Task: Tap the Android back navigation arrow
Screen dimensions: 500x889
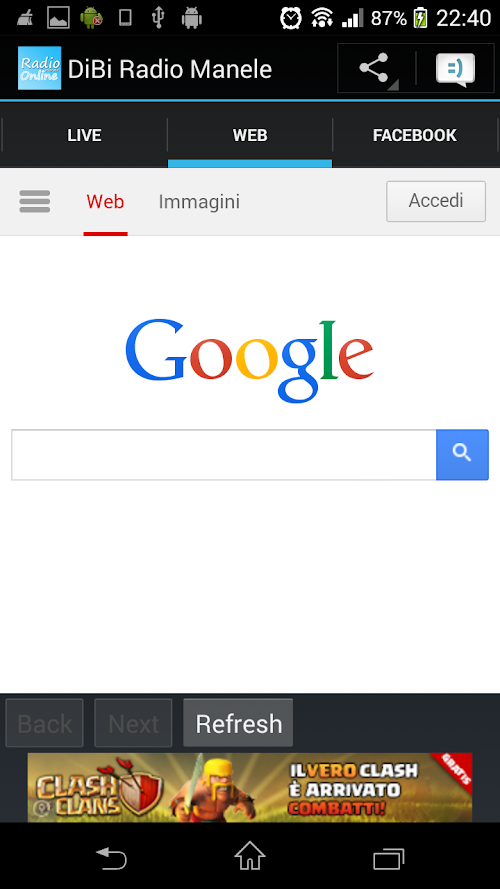Action: pyautogui.click(x=112, y=857)
